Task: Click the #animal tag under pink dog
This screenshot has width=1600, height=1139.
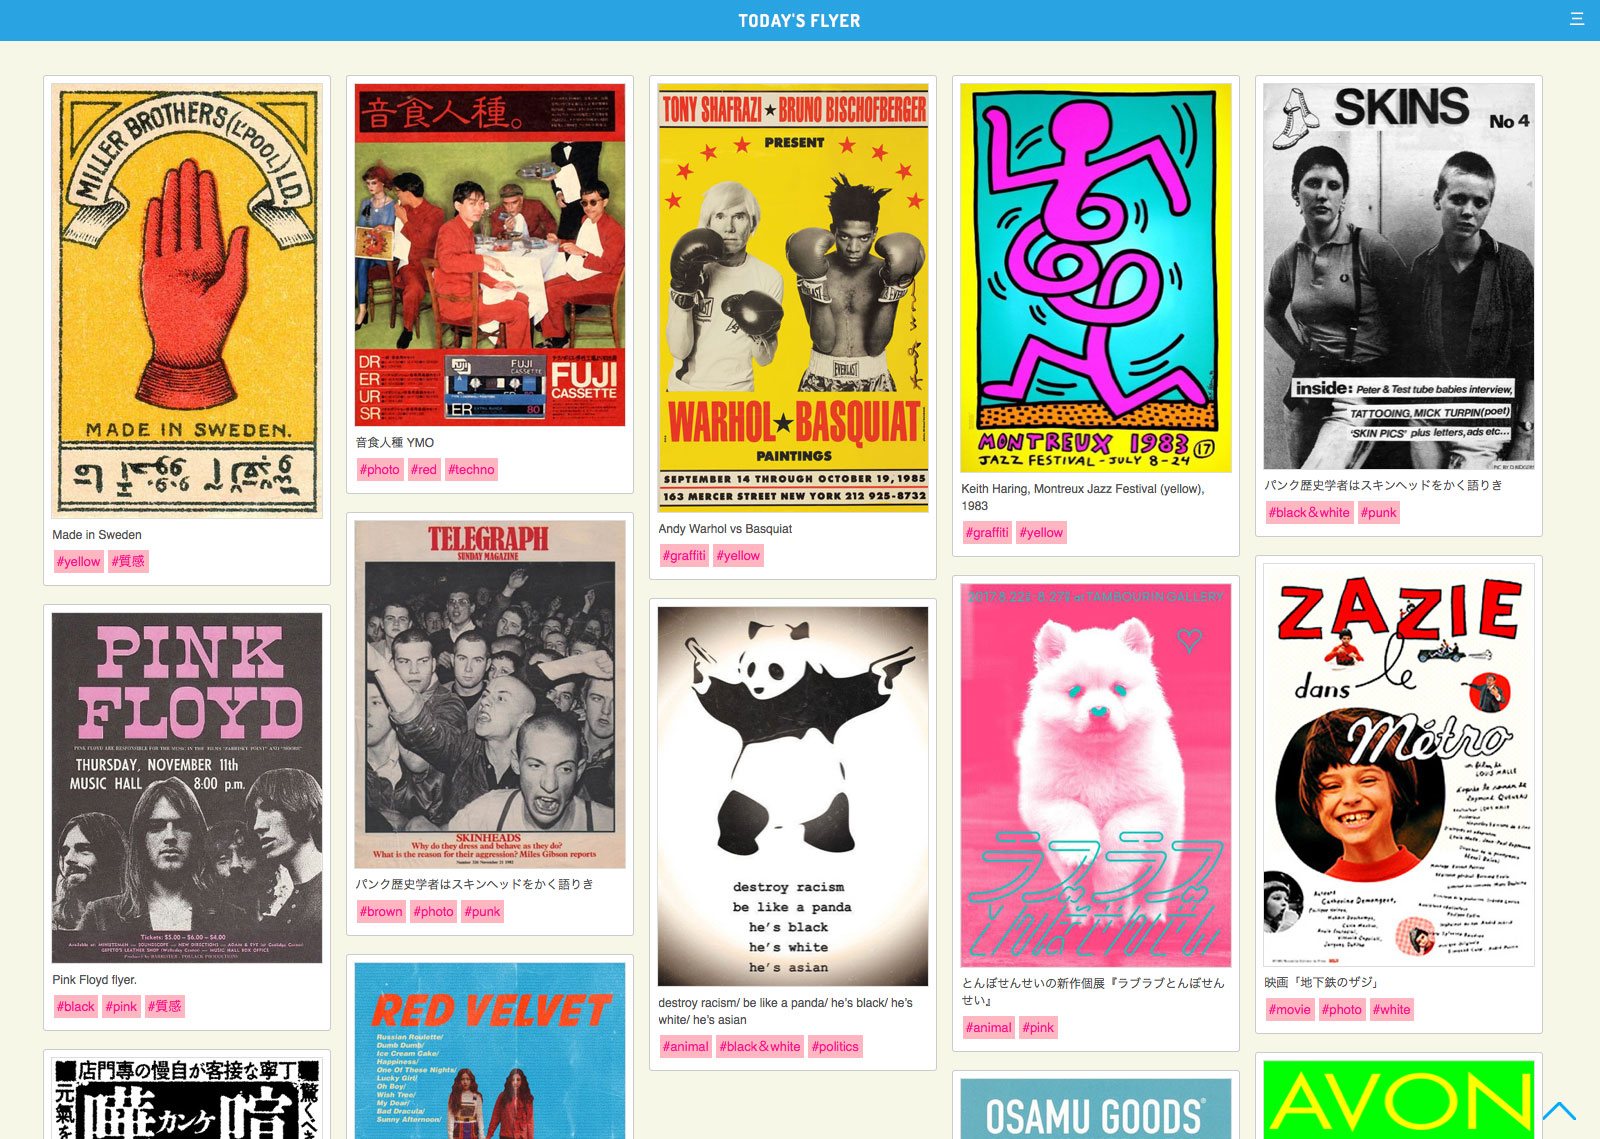Action: tap(988, 1027)
